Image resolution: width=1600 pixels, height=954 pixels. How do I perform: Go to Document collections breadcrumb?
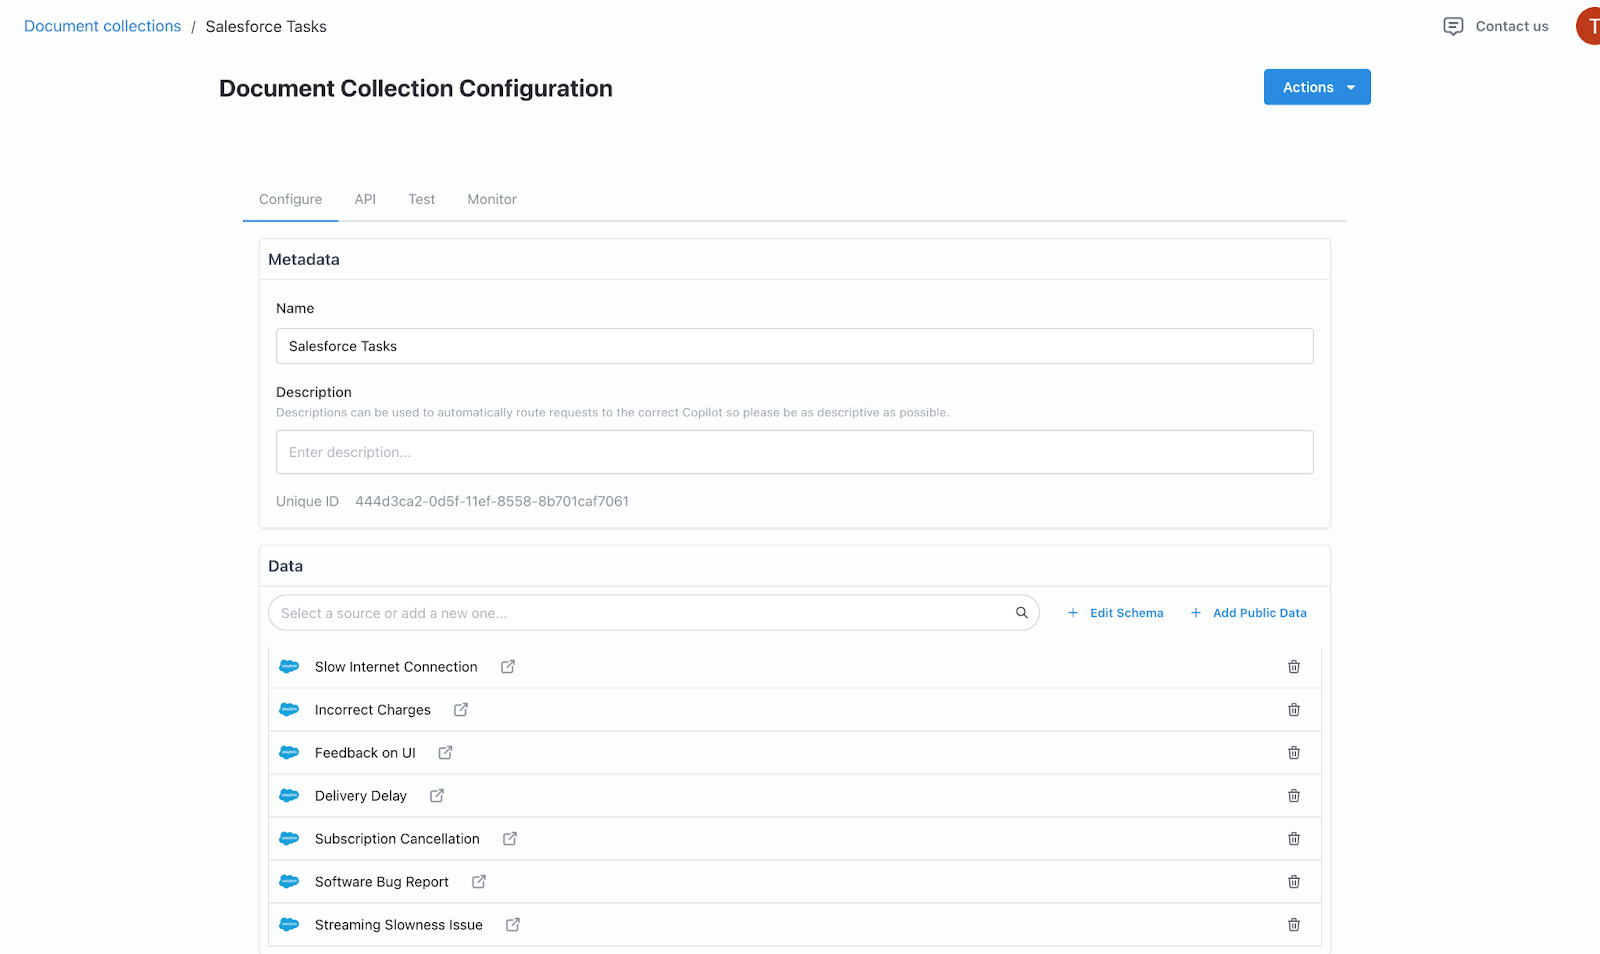102,26
